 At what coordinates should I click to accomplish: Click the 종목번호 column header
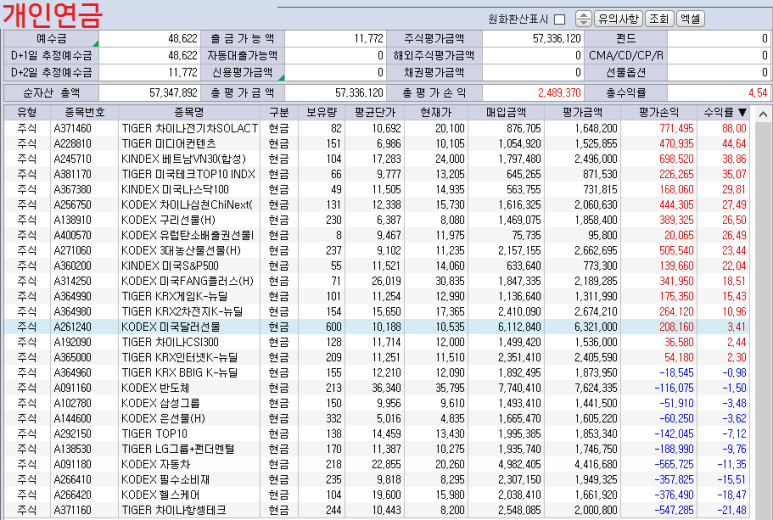(x=84, y=112)
